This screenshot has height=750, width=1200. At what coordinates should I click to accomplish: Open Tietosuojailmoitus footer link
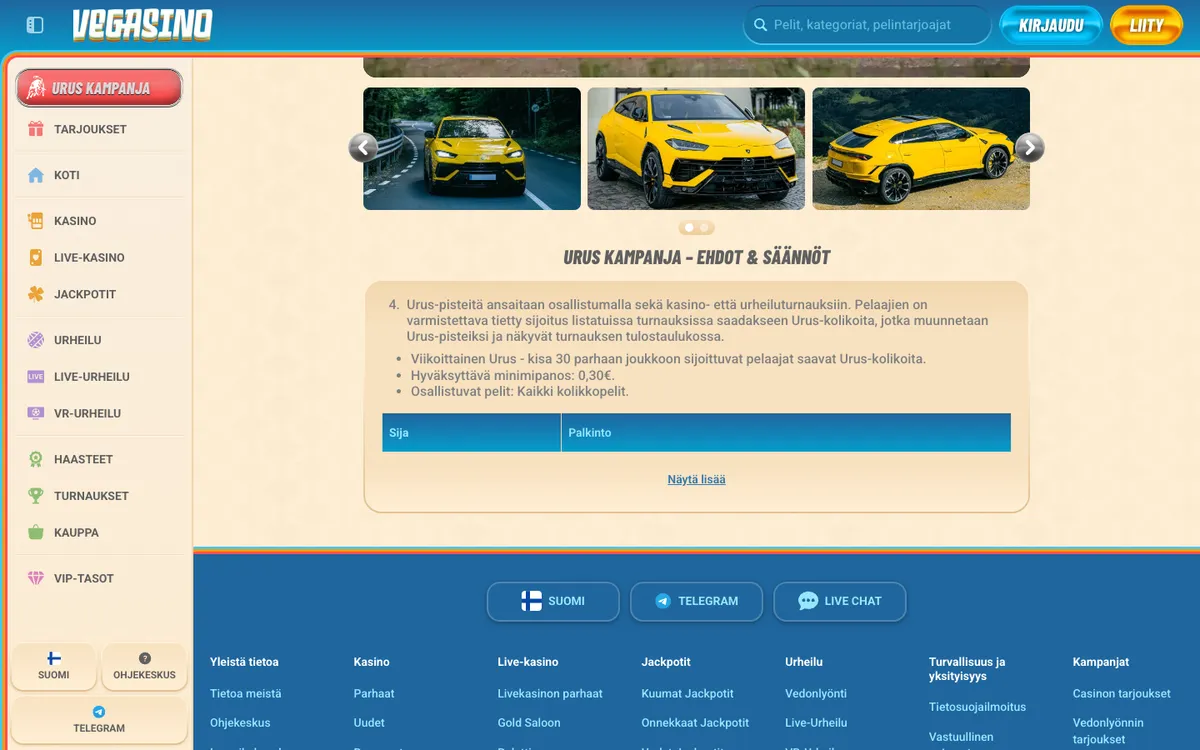pyautogui.click(x=977, y=706)
